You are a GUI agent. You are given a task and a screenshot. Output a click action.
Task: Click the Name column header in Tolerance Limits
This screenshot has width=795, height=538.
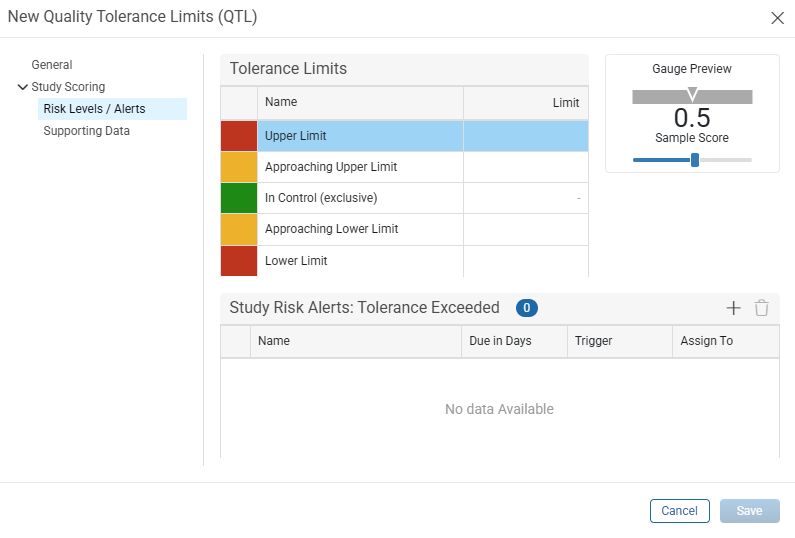tap(360, 103)
